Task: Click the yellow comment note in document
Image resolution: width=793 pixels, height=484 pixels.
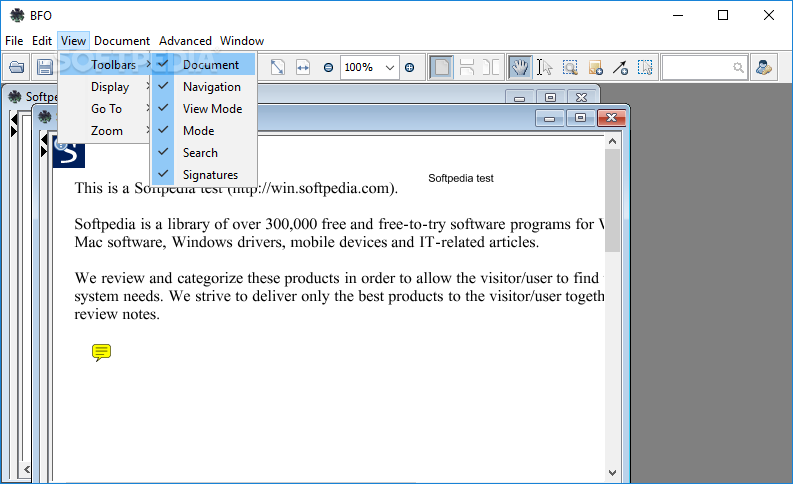Action: tap(101, 352)
